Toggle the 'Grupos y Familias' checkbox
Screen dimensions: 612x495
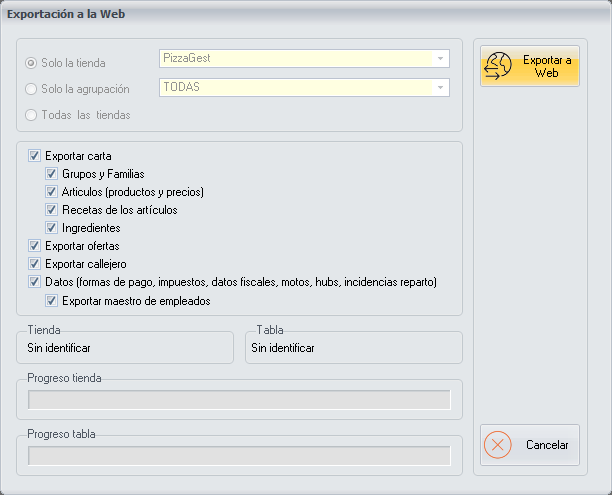52,174
